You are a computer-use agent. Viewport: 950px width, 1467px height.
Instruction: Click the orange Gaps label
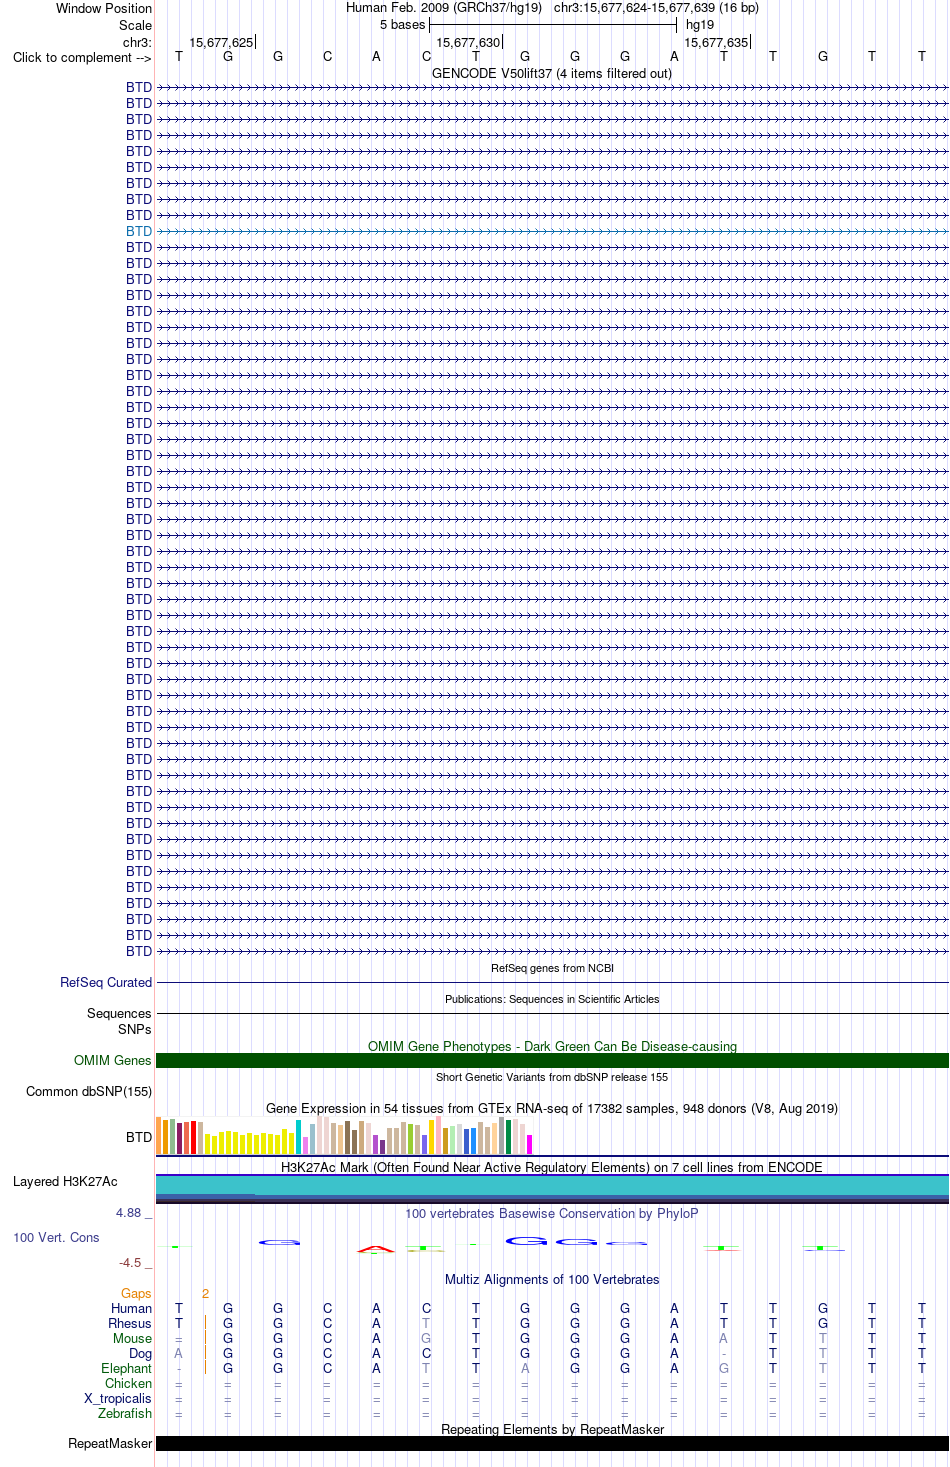(x=136, y=1293)
